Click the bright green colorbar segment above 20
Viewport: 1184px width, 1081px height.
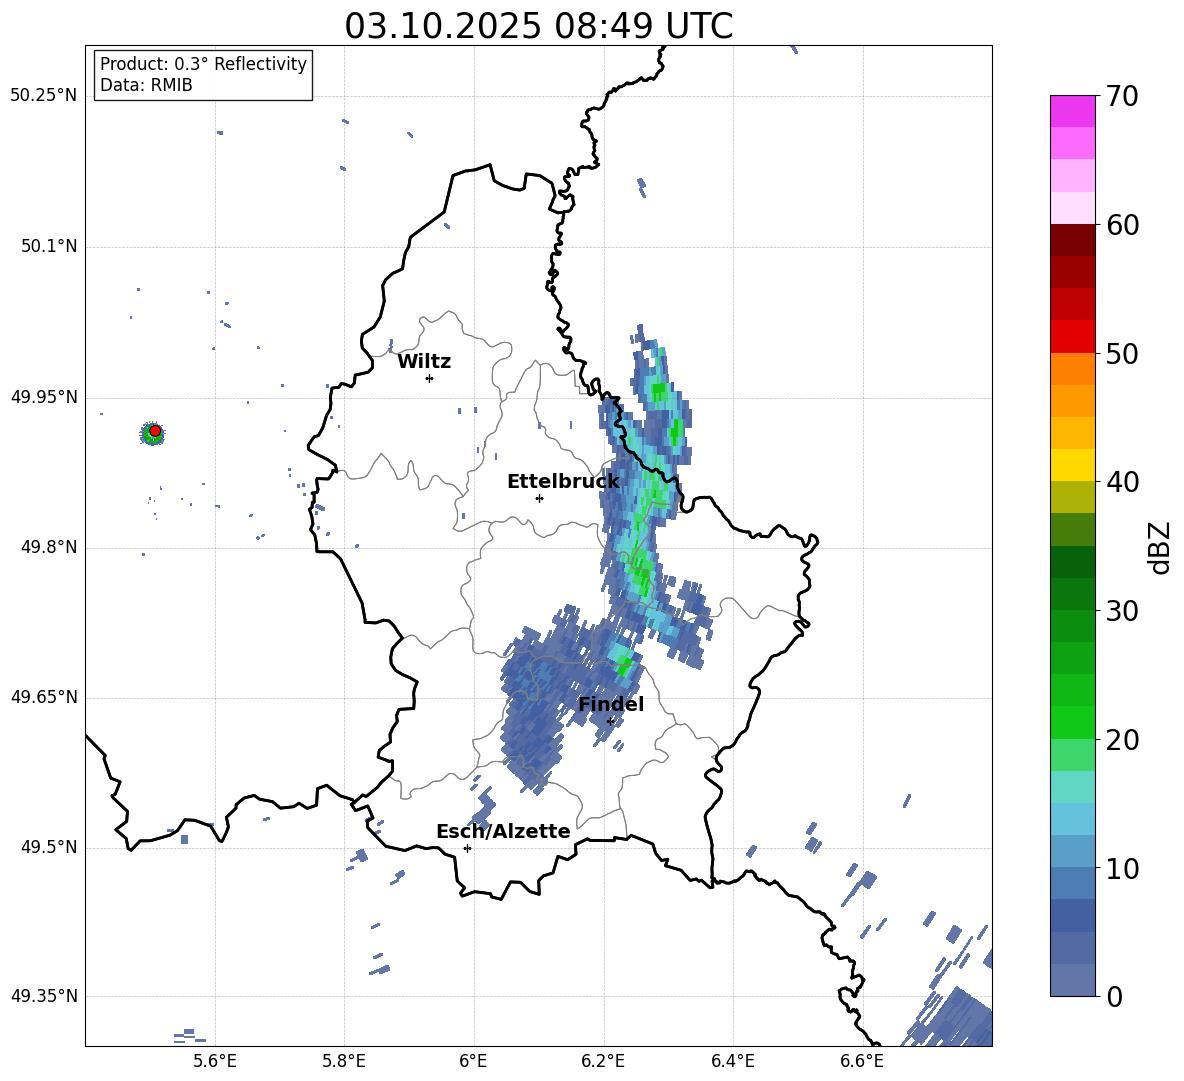[1072, 722]
